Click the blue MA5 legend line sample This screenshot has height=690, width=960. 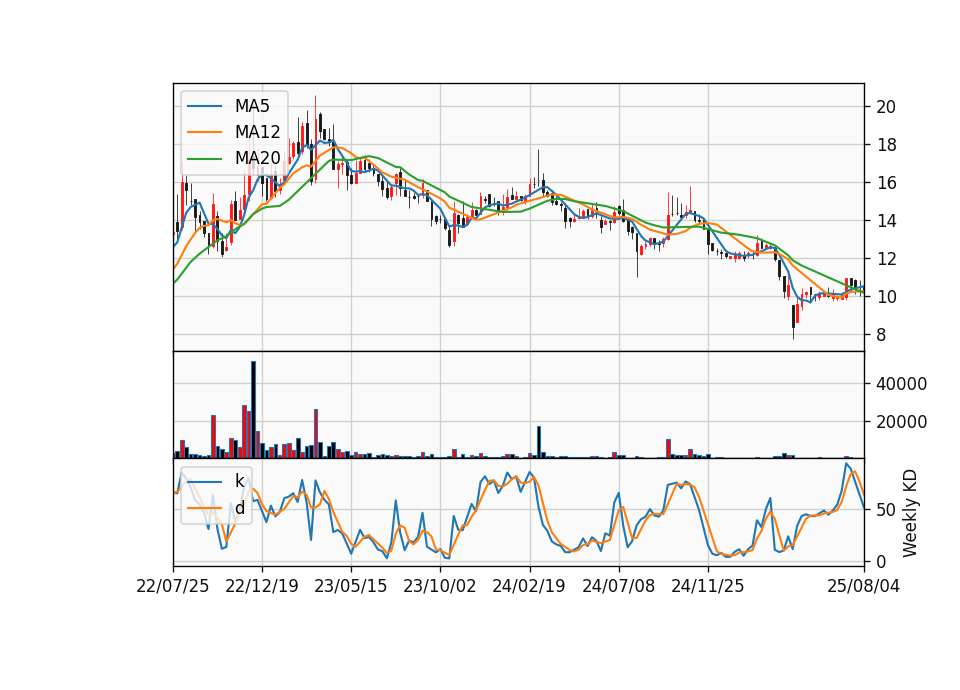pyautogui.click(x=204, y=106)
